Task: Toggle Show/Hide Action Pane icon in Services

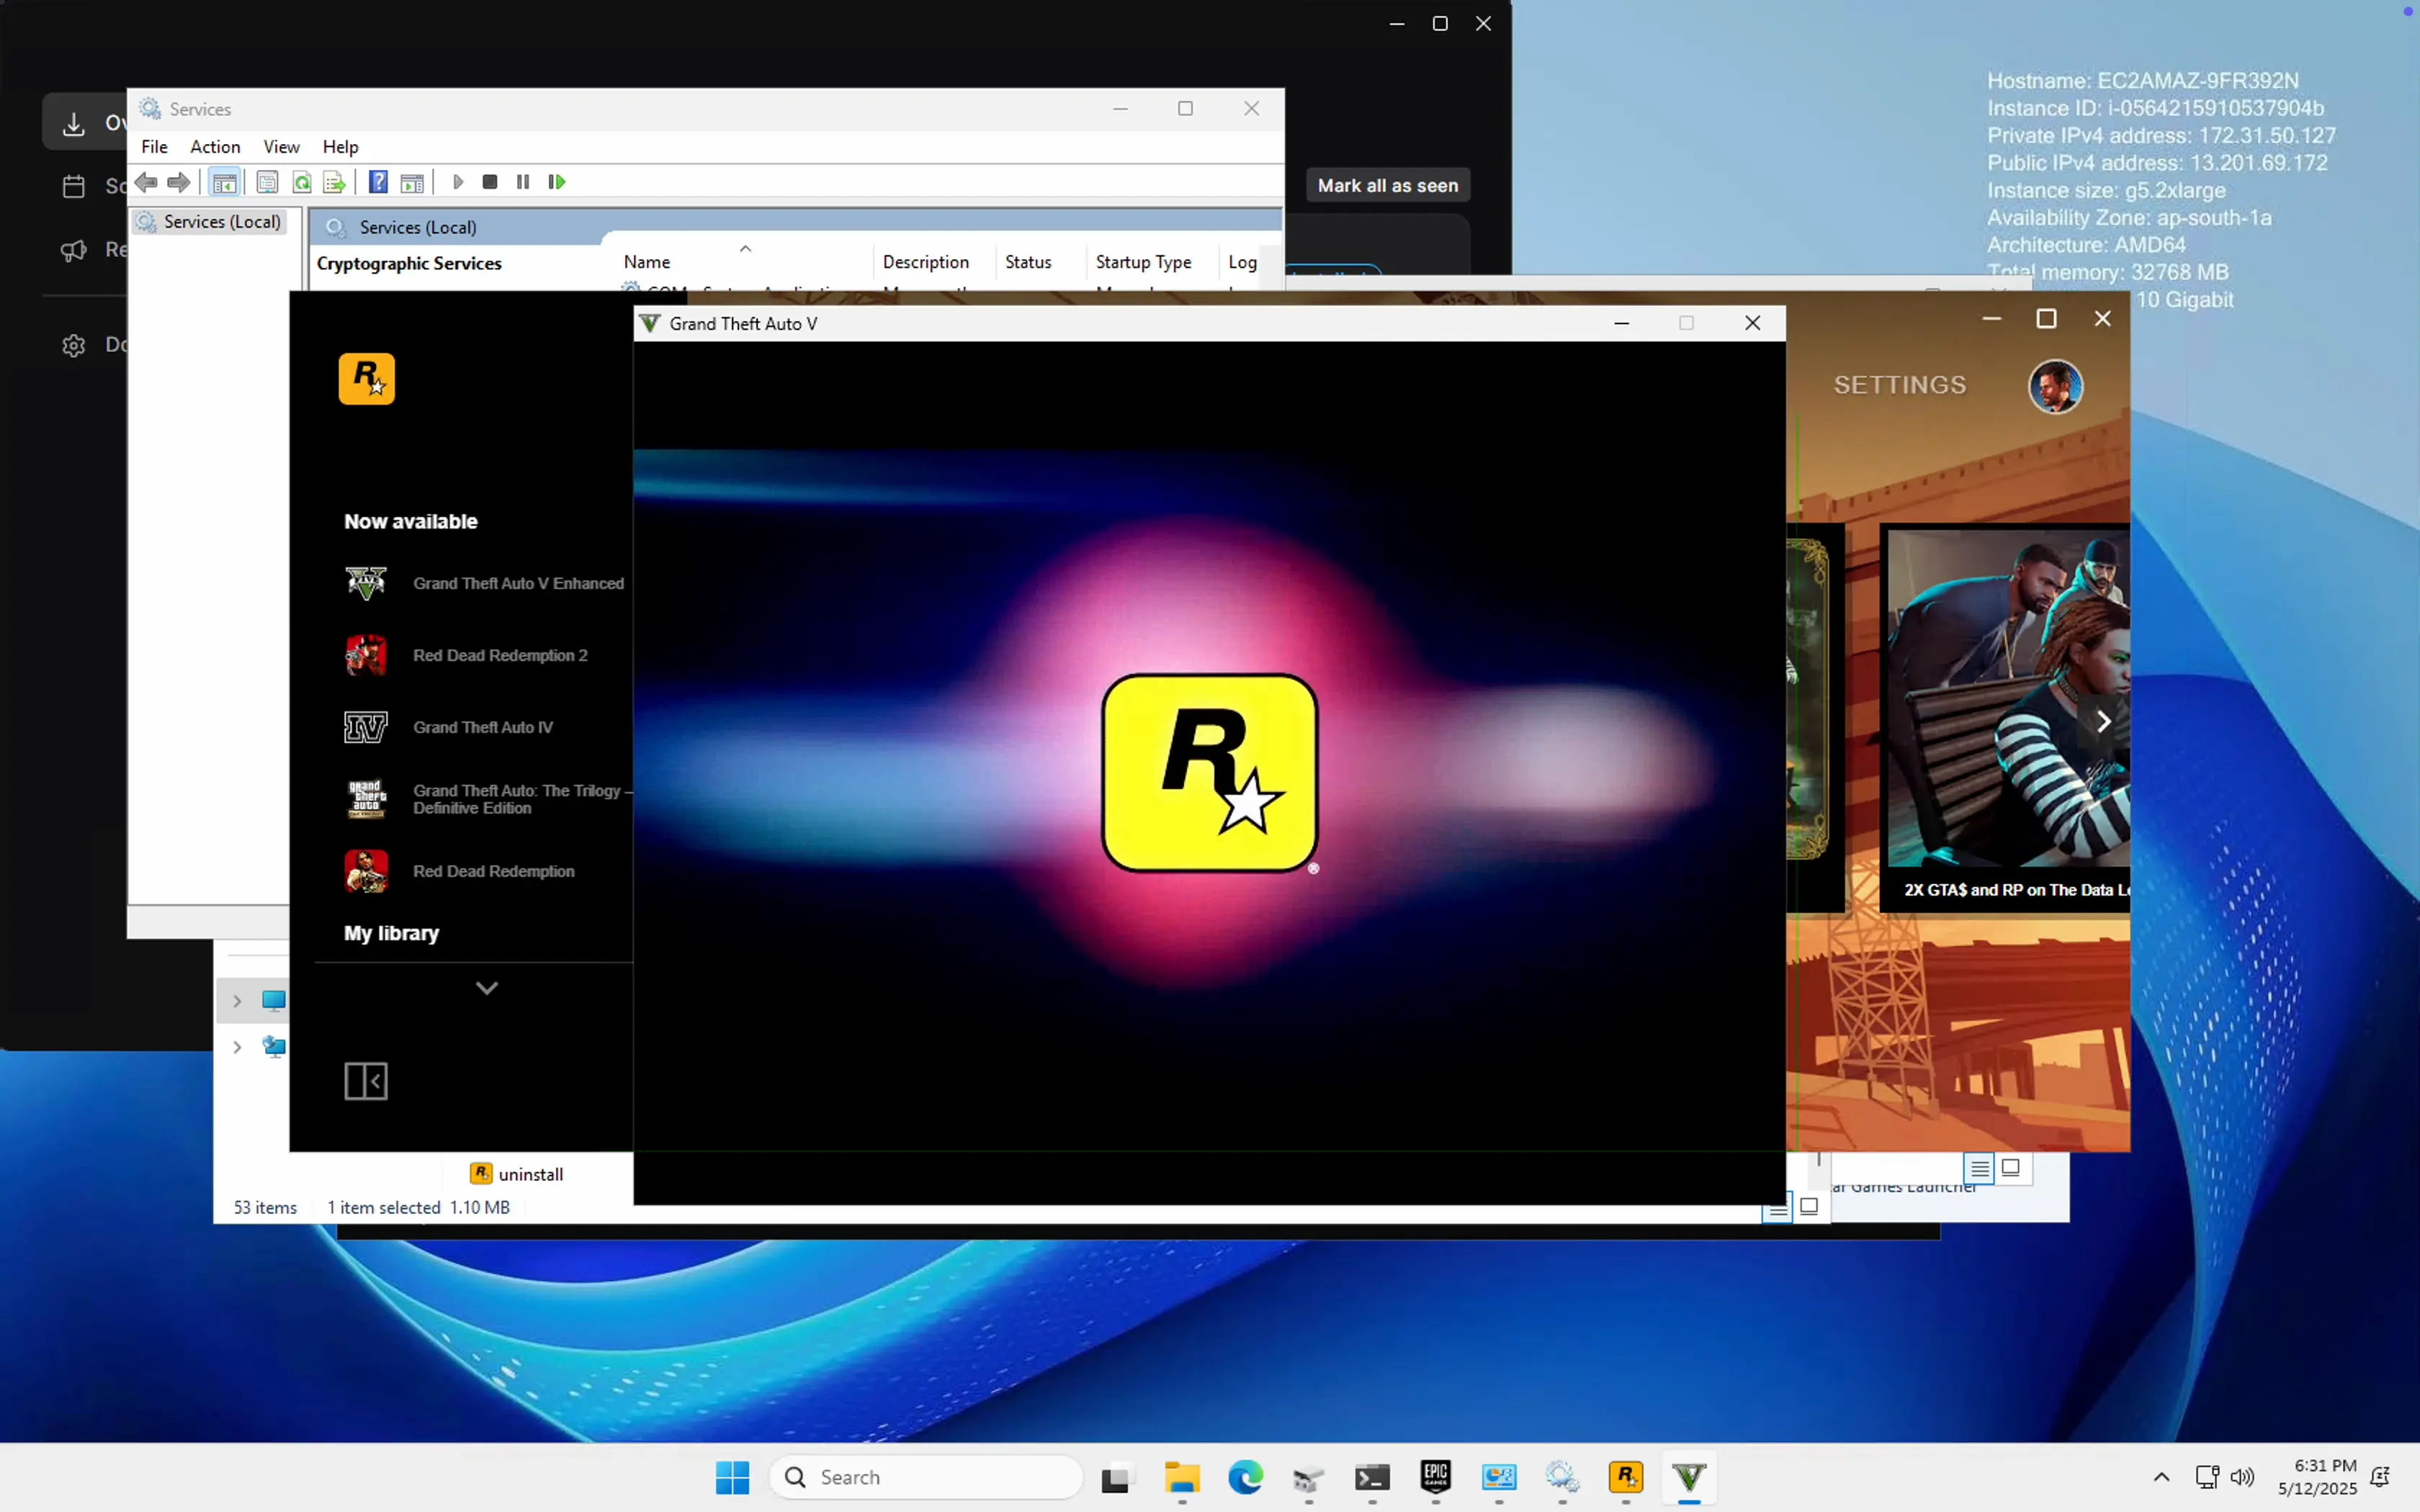Action: (412, 182)
